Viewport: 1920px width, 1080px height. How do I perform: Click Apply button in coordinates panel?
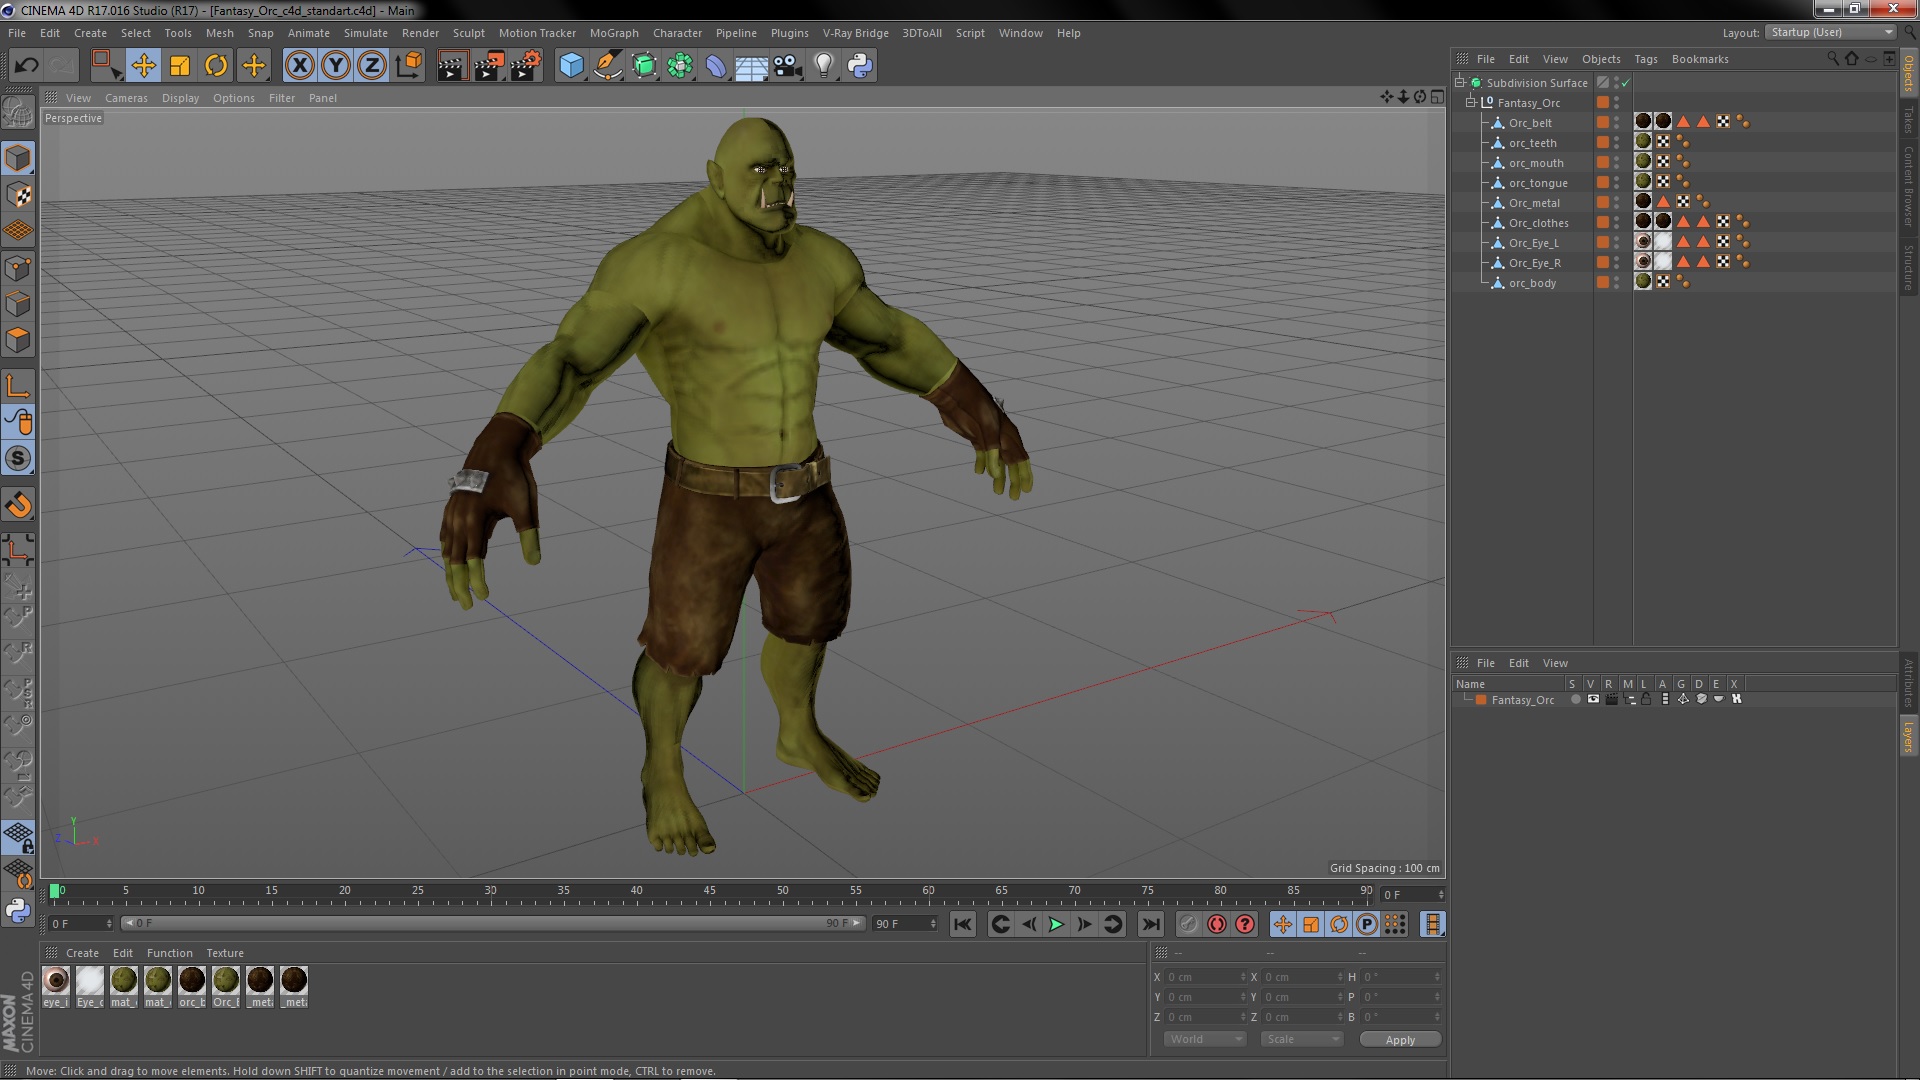pos(1399,1039)
